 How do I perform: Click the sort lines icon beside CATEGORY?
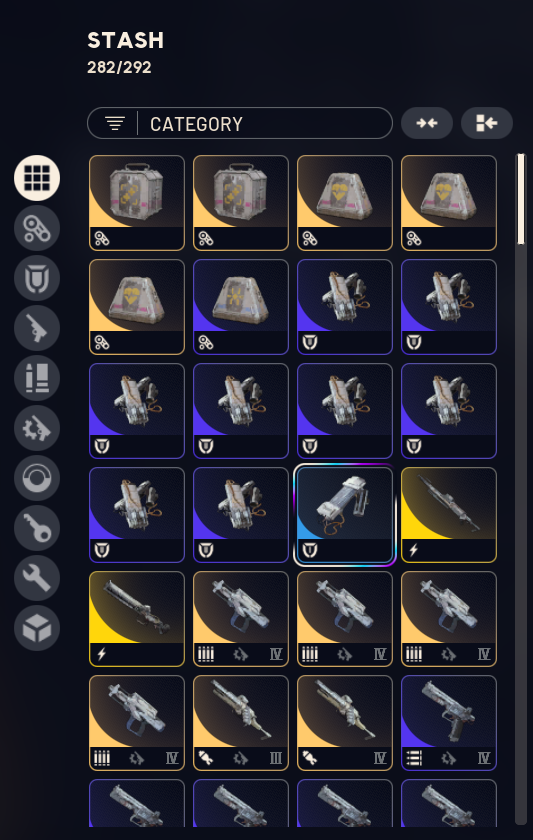tap(115, 124)
